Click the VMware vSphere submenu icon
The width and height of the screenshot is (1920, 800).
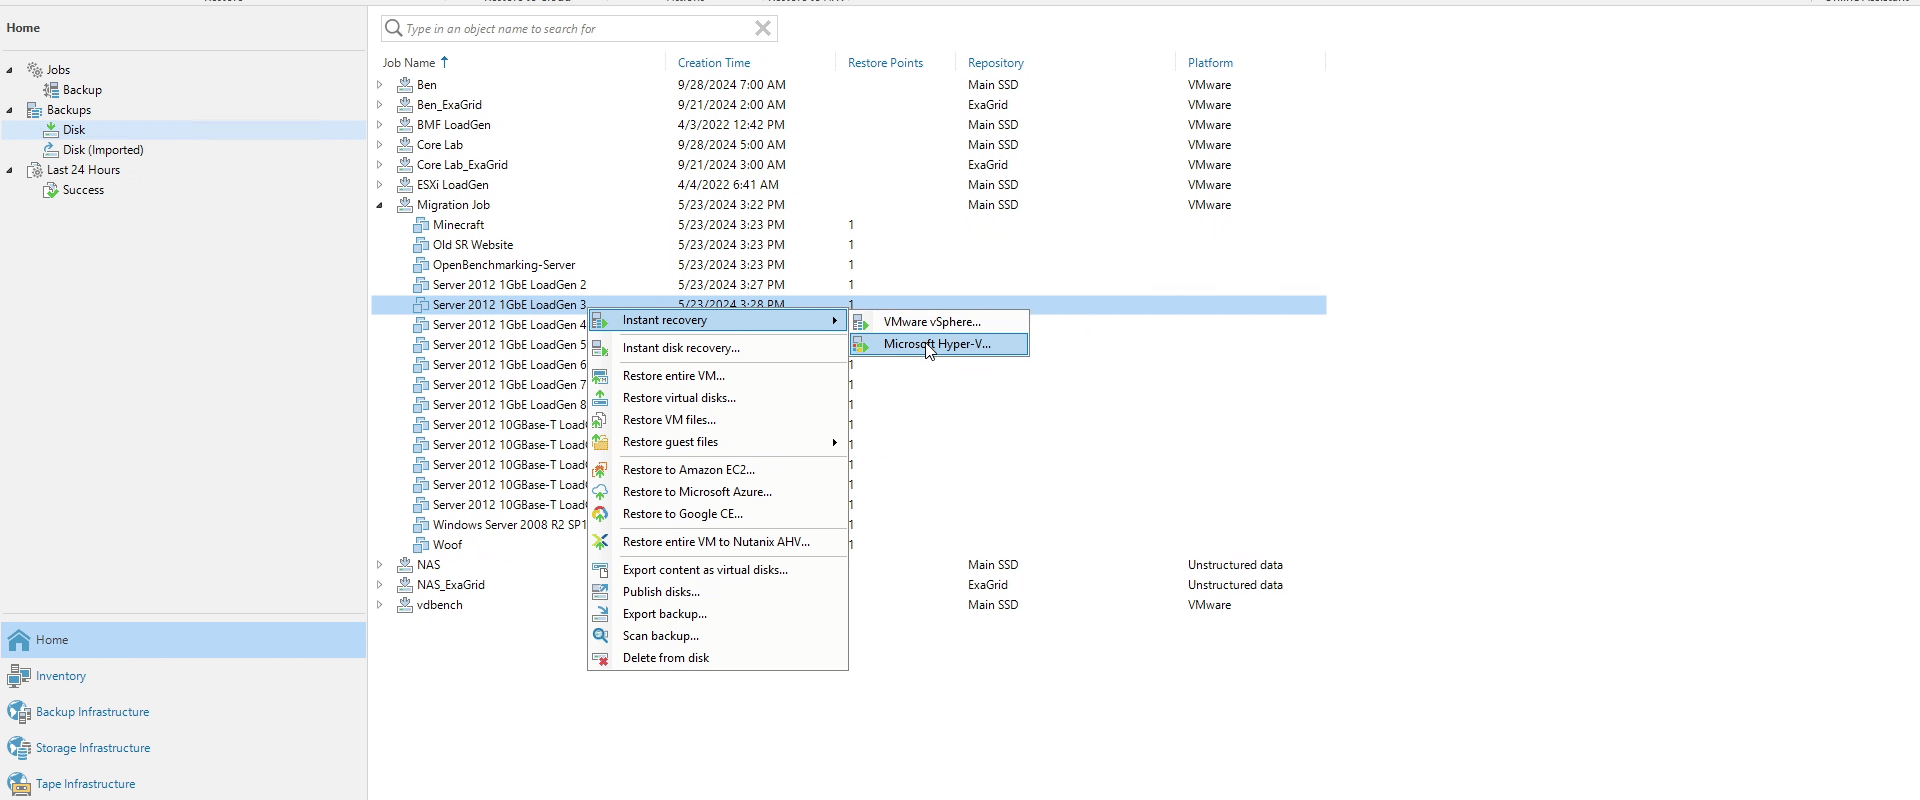click(x=860, y=322)
